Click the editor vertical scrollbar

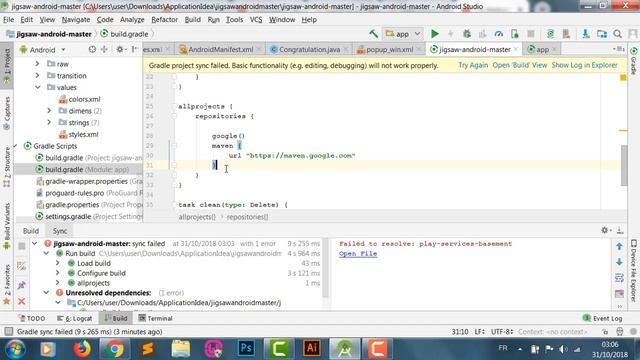click(624, 165)
